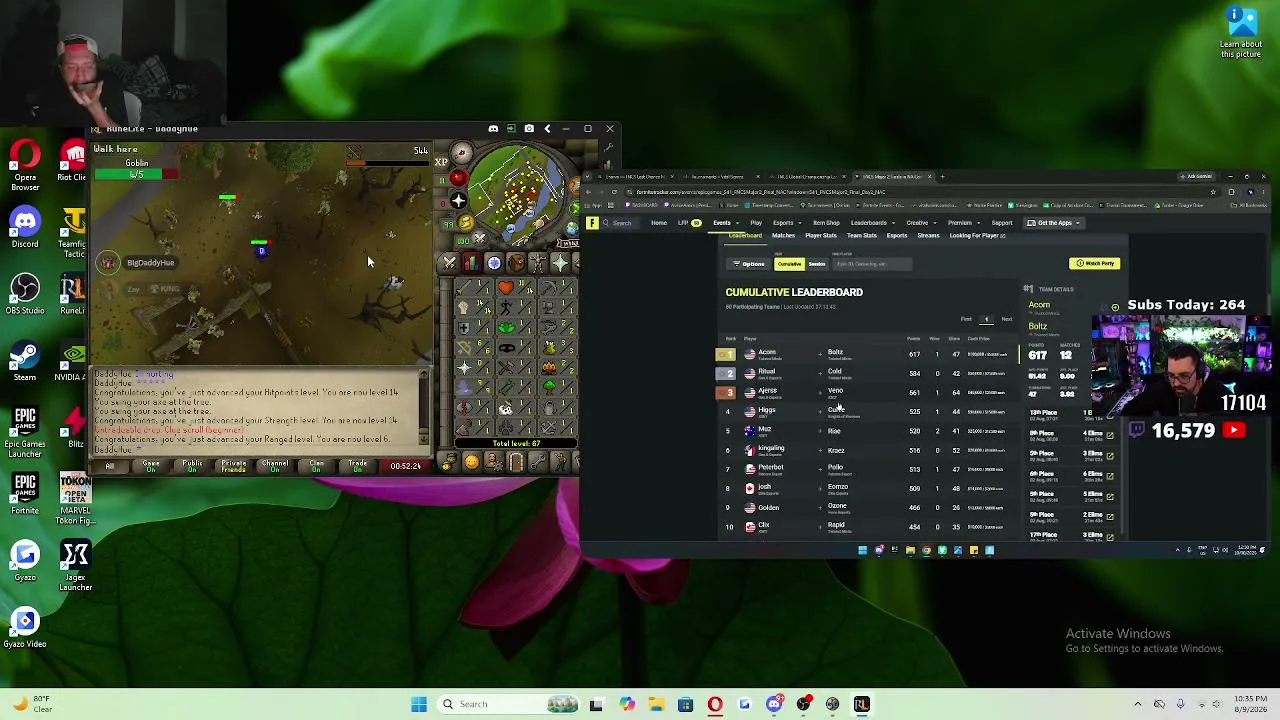Toggle the Public chat filter

(192, 465)
